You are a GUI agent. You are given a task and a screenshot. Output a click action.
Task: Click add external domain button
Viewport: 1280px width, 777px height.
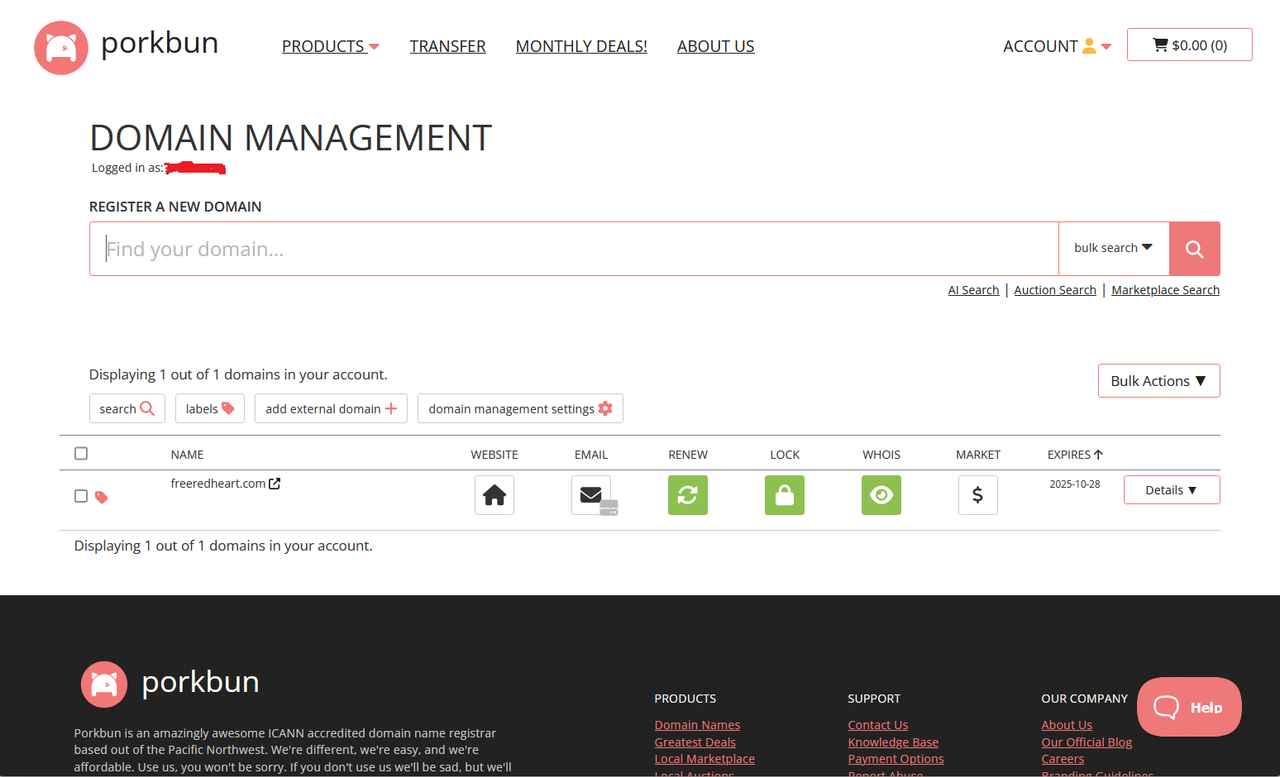pos(331,408)
